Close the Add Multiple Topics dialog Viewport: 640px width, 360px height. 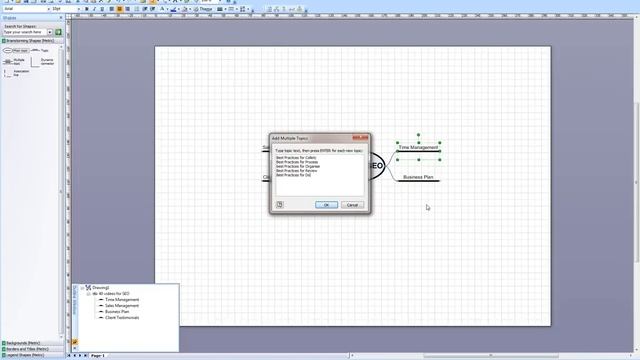(360, 138)
